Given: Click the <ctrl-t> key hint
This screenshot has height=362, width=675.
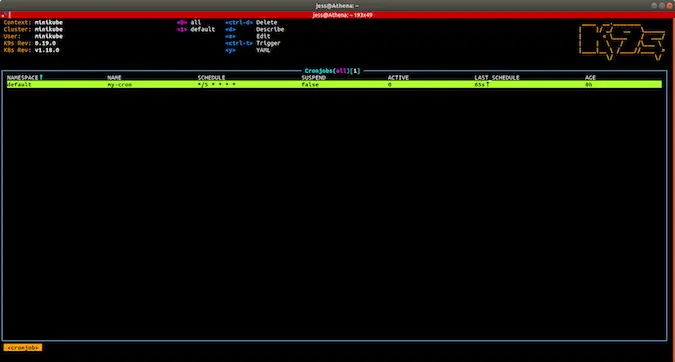Looking at the screenshot, I should click(x=239, y=43).
